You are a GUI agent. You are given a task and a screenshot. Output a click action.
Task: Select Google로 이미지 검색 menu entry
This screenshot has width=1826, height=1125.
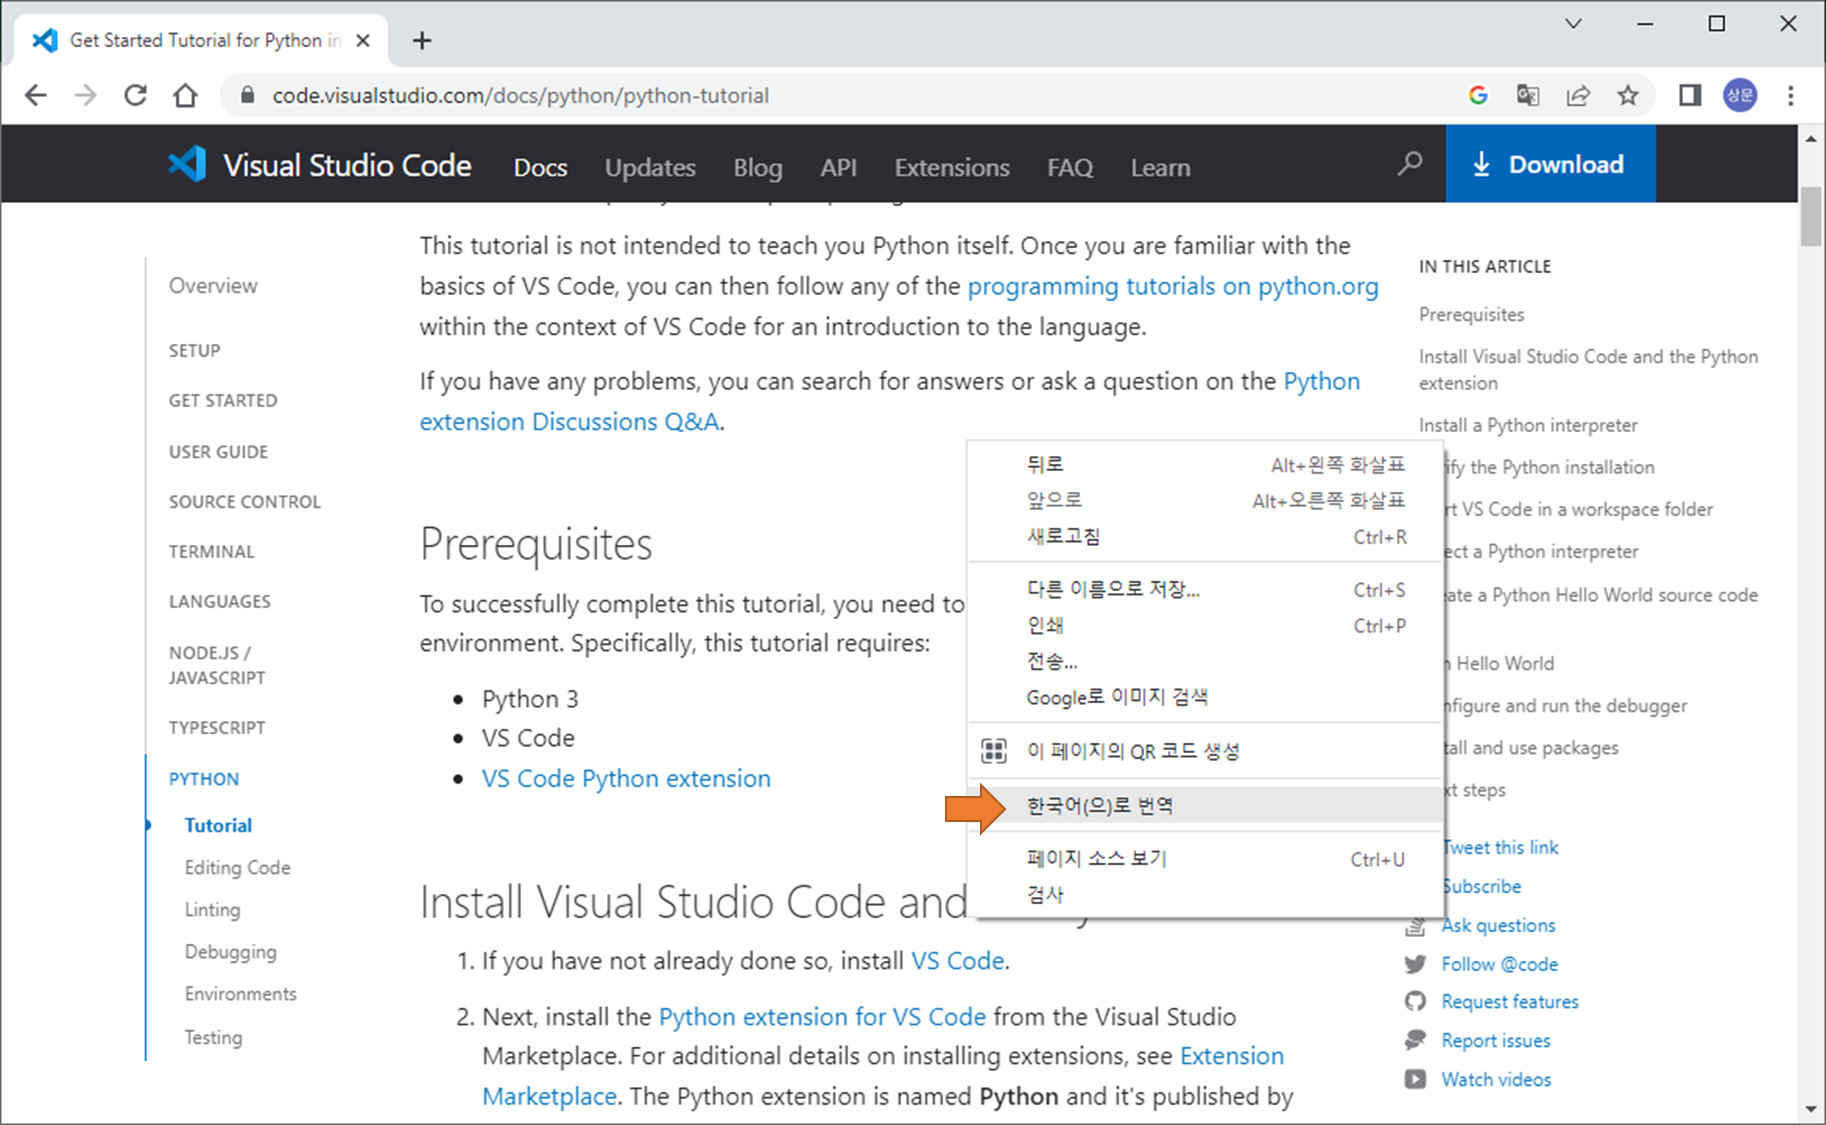point(1207,697)
